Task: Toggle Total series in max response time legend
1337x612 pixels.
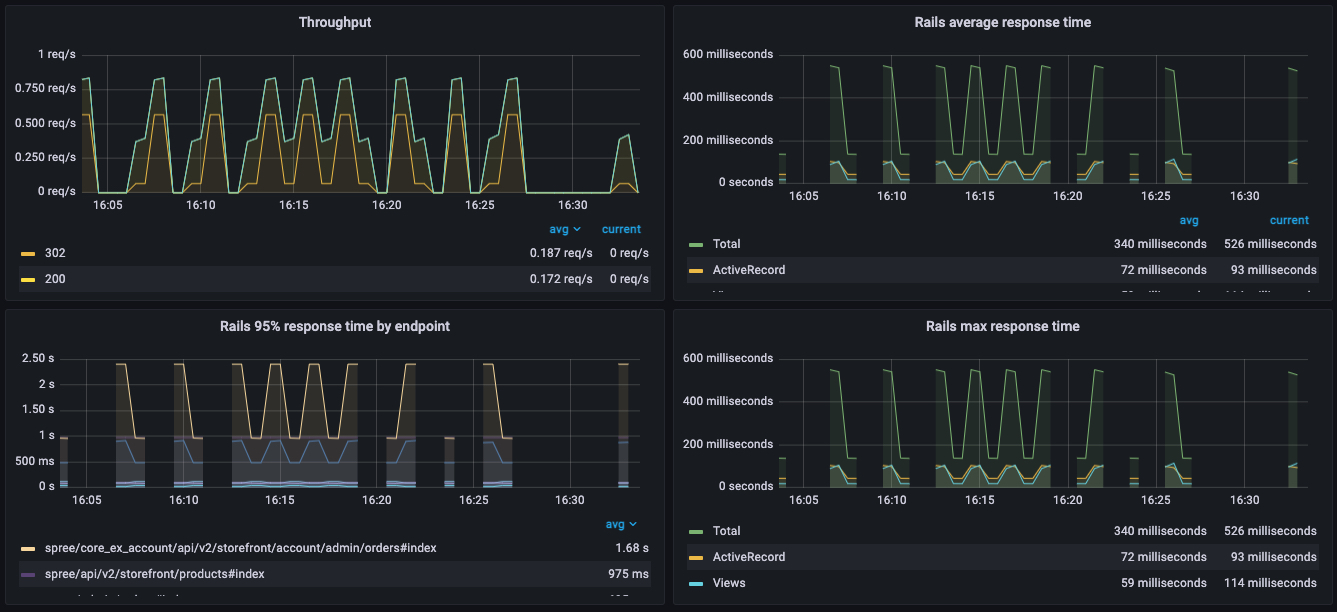Action: [726, 531]
